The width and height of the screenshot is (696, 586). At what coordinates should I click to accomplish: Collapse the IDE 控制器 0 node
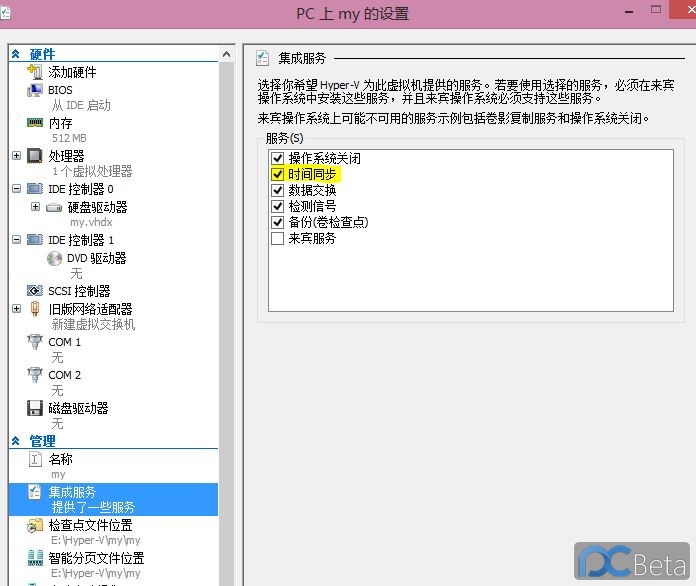click(16, 189)
